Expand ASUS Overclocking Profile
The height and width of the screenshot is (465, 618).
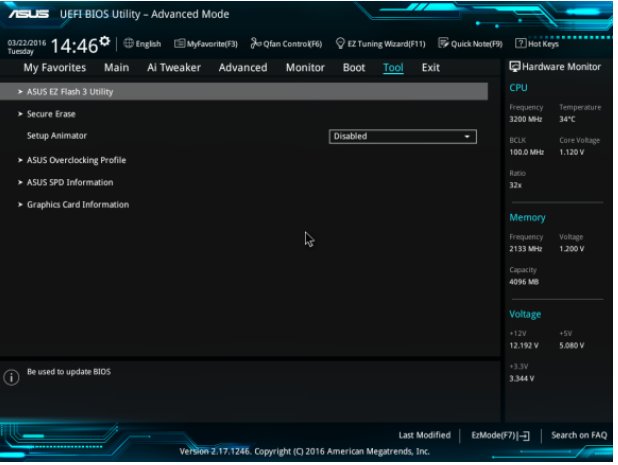[x=75, y=160]
